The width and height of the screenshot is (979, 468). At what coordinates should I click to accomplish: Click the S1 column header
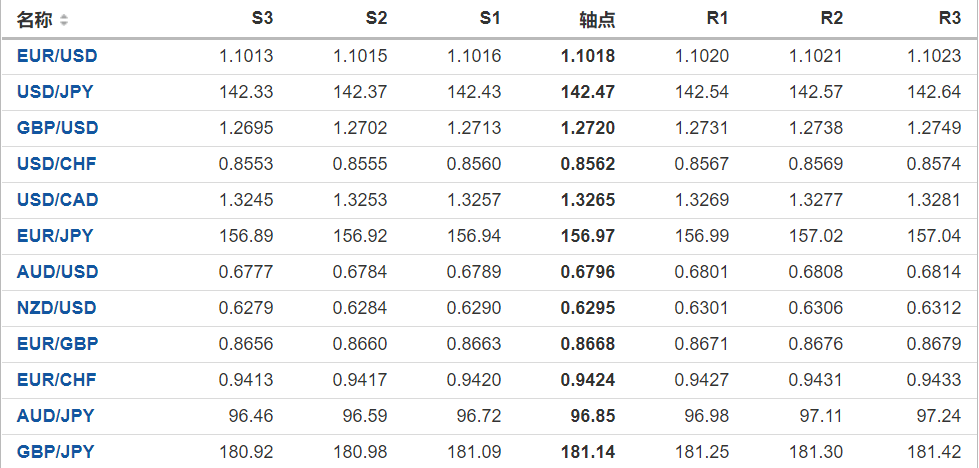click(490, 19)
